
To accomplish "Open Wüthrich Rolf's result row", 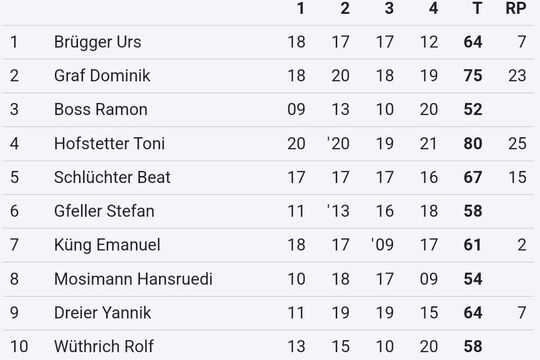I will tap(268, 346).
